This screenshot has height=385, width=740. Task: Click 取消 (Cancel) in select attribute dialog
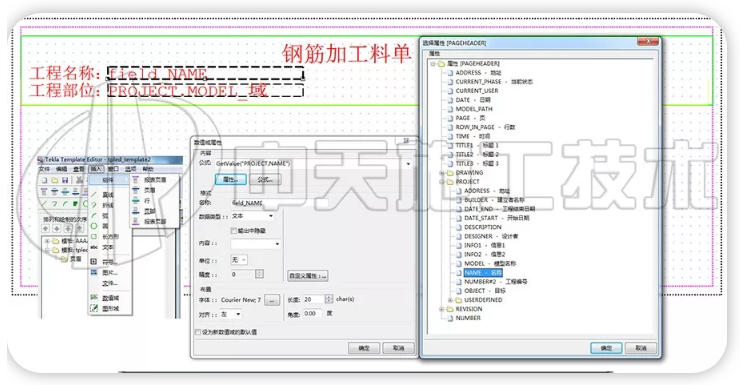pos(641,348)
